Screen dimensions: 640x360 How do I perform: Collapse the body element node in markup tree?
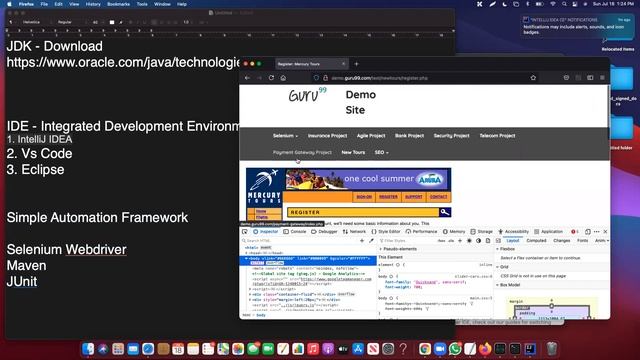point(246,259)
